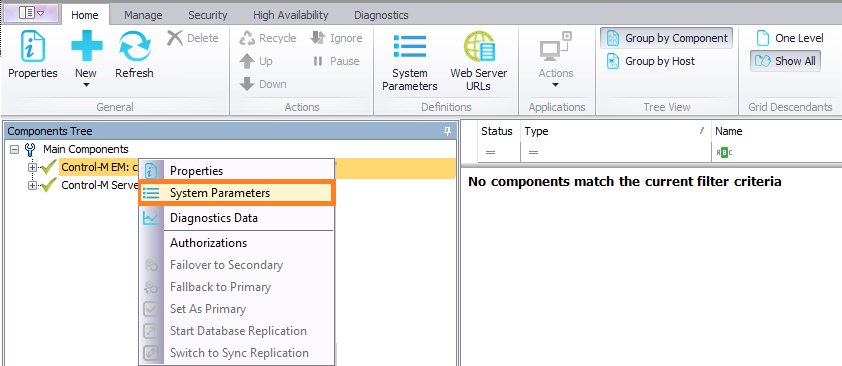Click the Delete button in ribbon
The height and width of the screenshot is (366, 842).
pos(193,38)
